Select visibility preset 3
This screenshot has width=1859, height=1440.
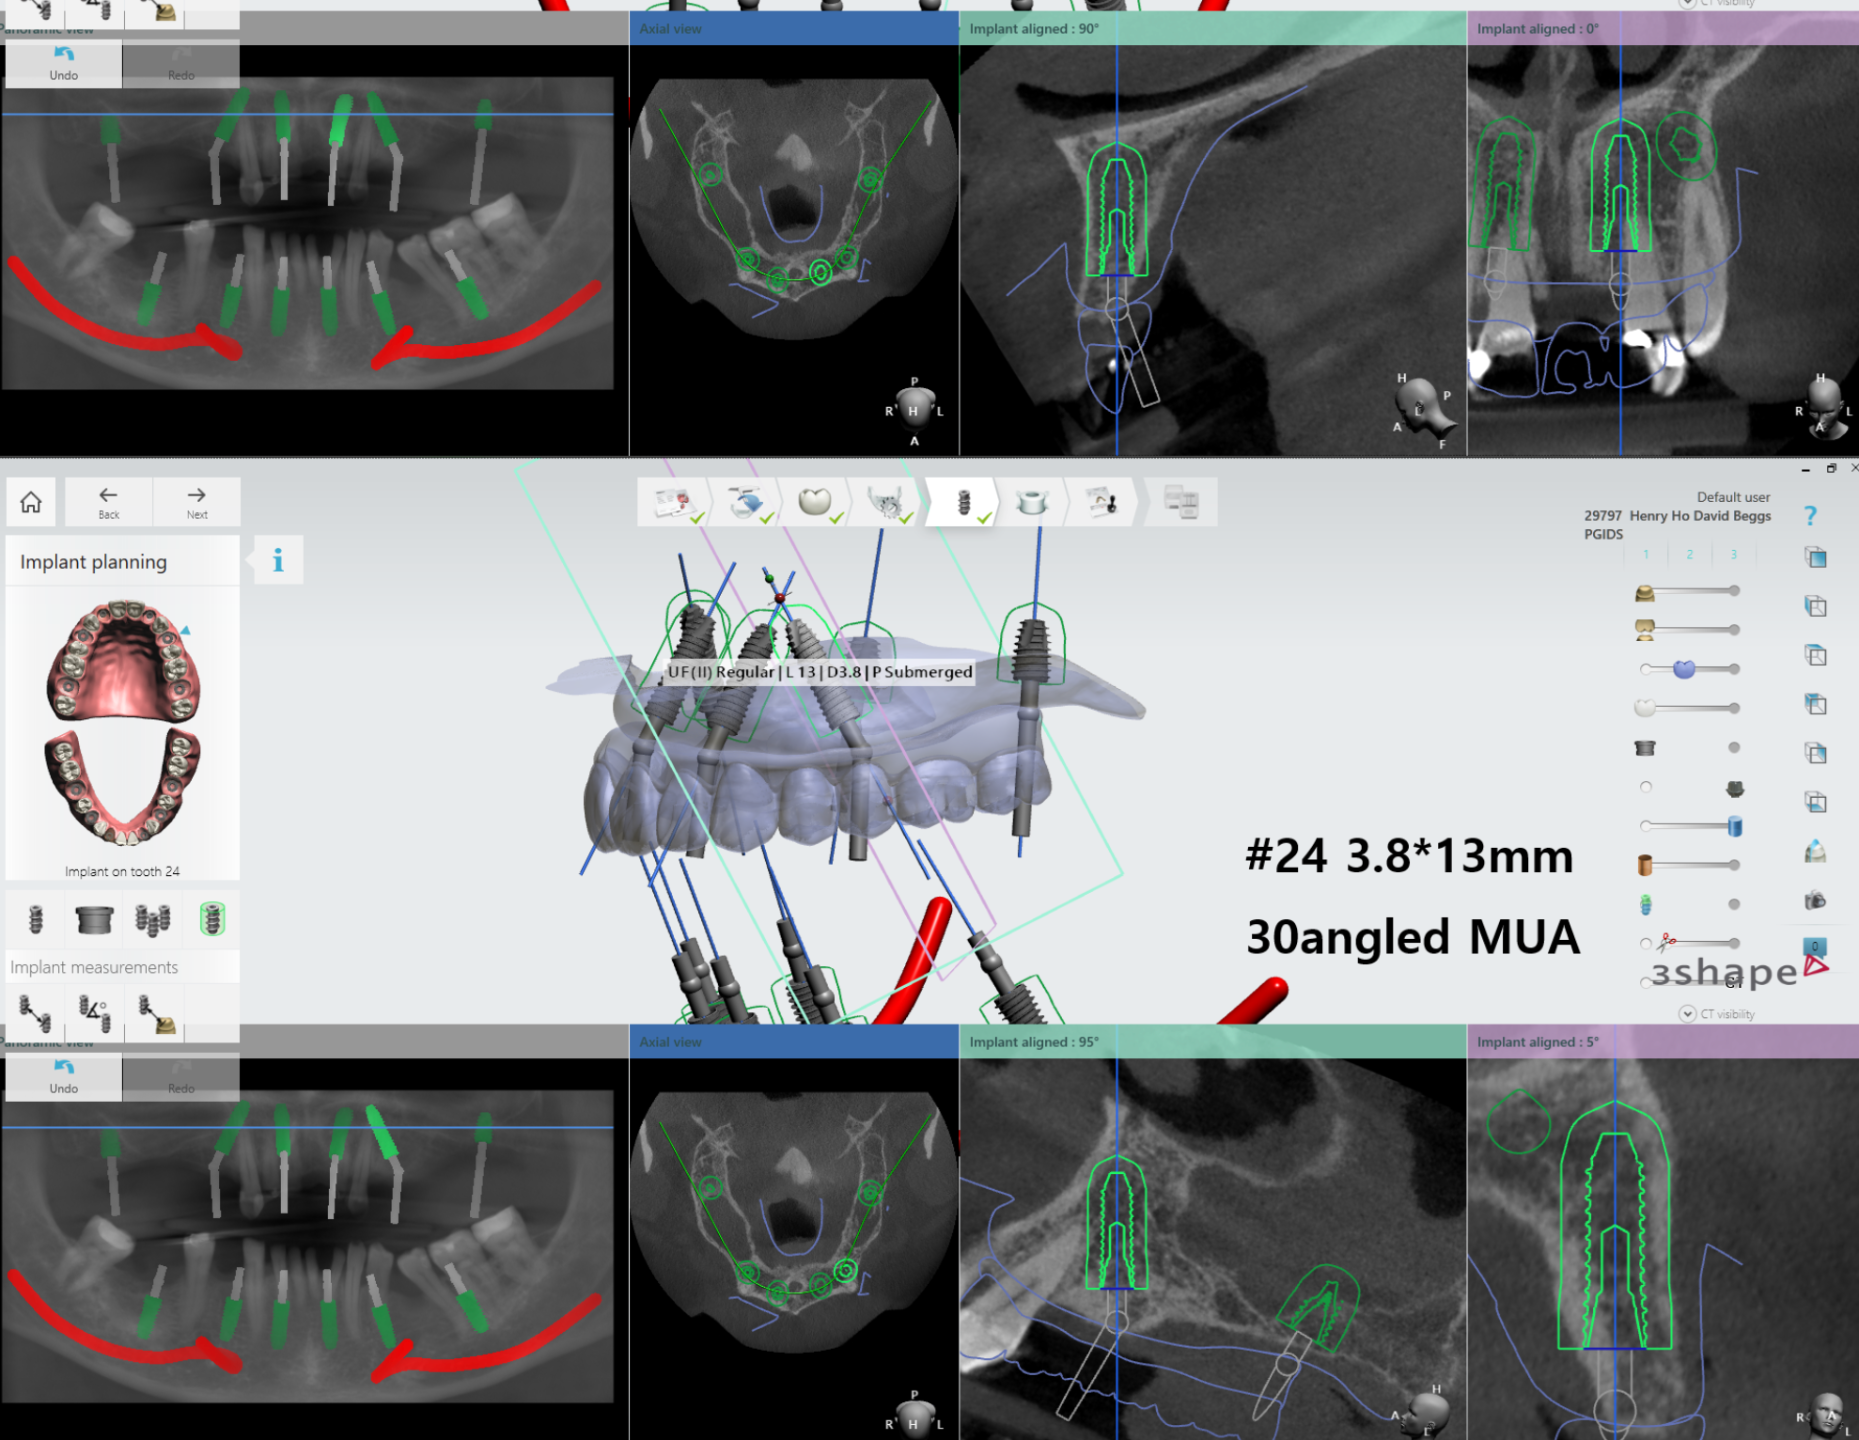click(x=1734, y=554)
